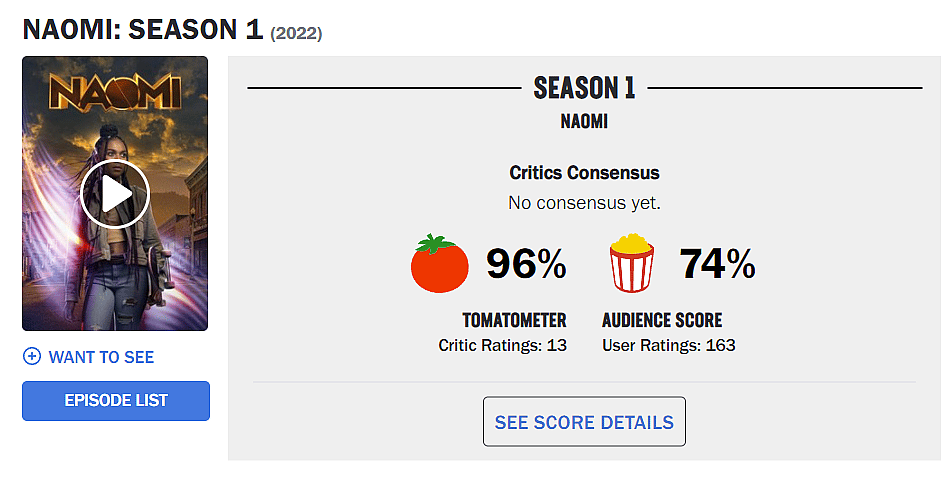Open the Episode List

116,401
